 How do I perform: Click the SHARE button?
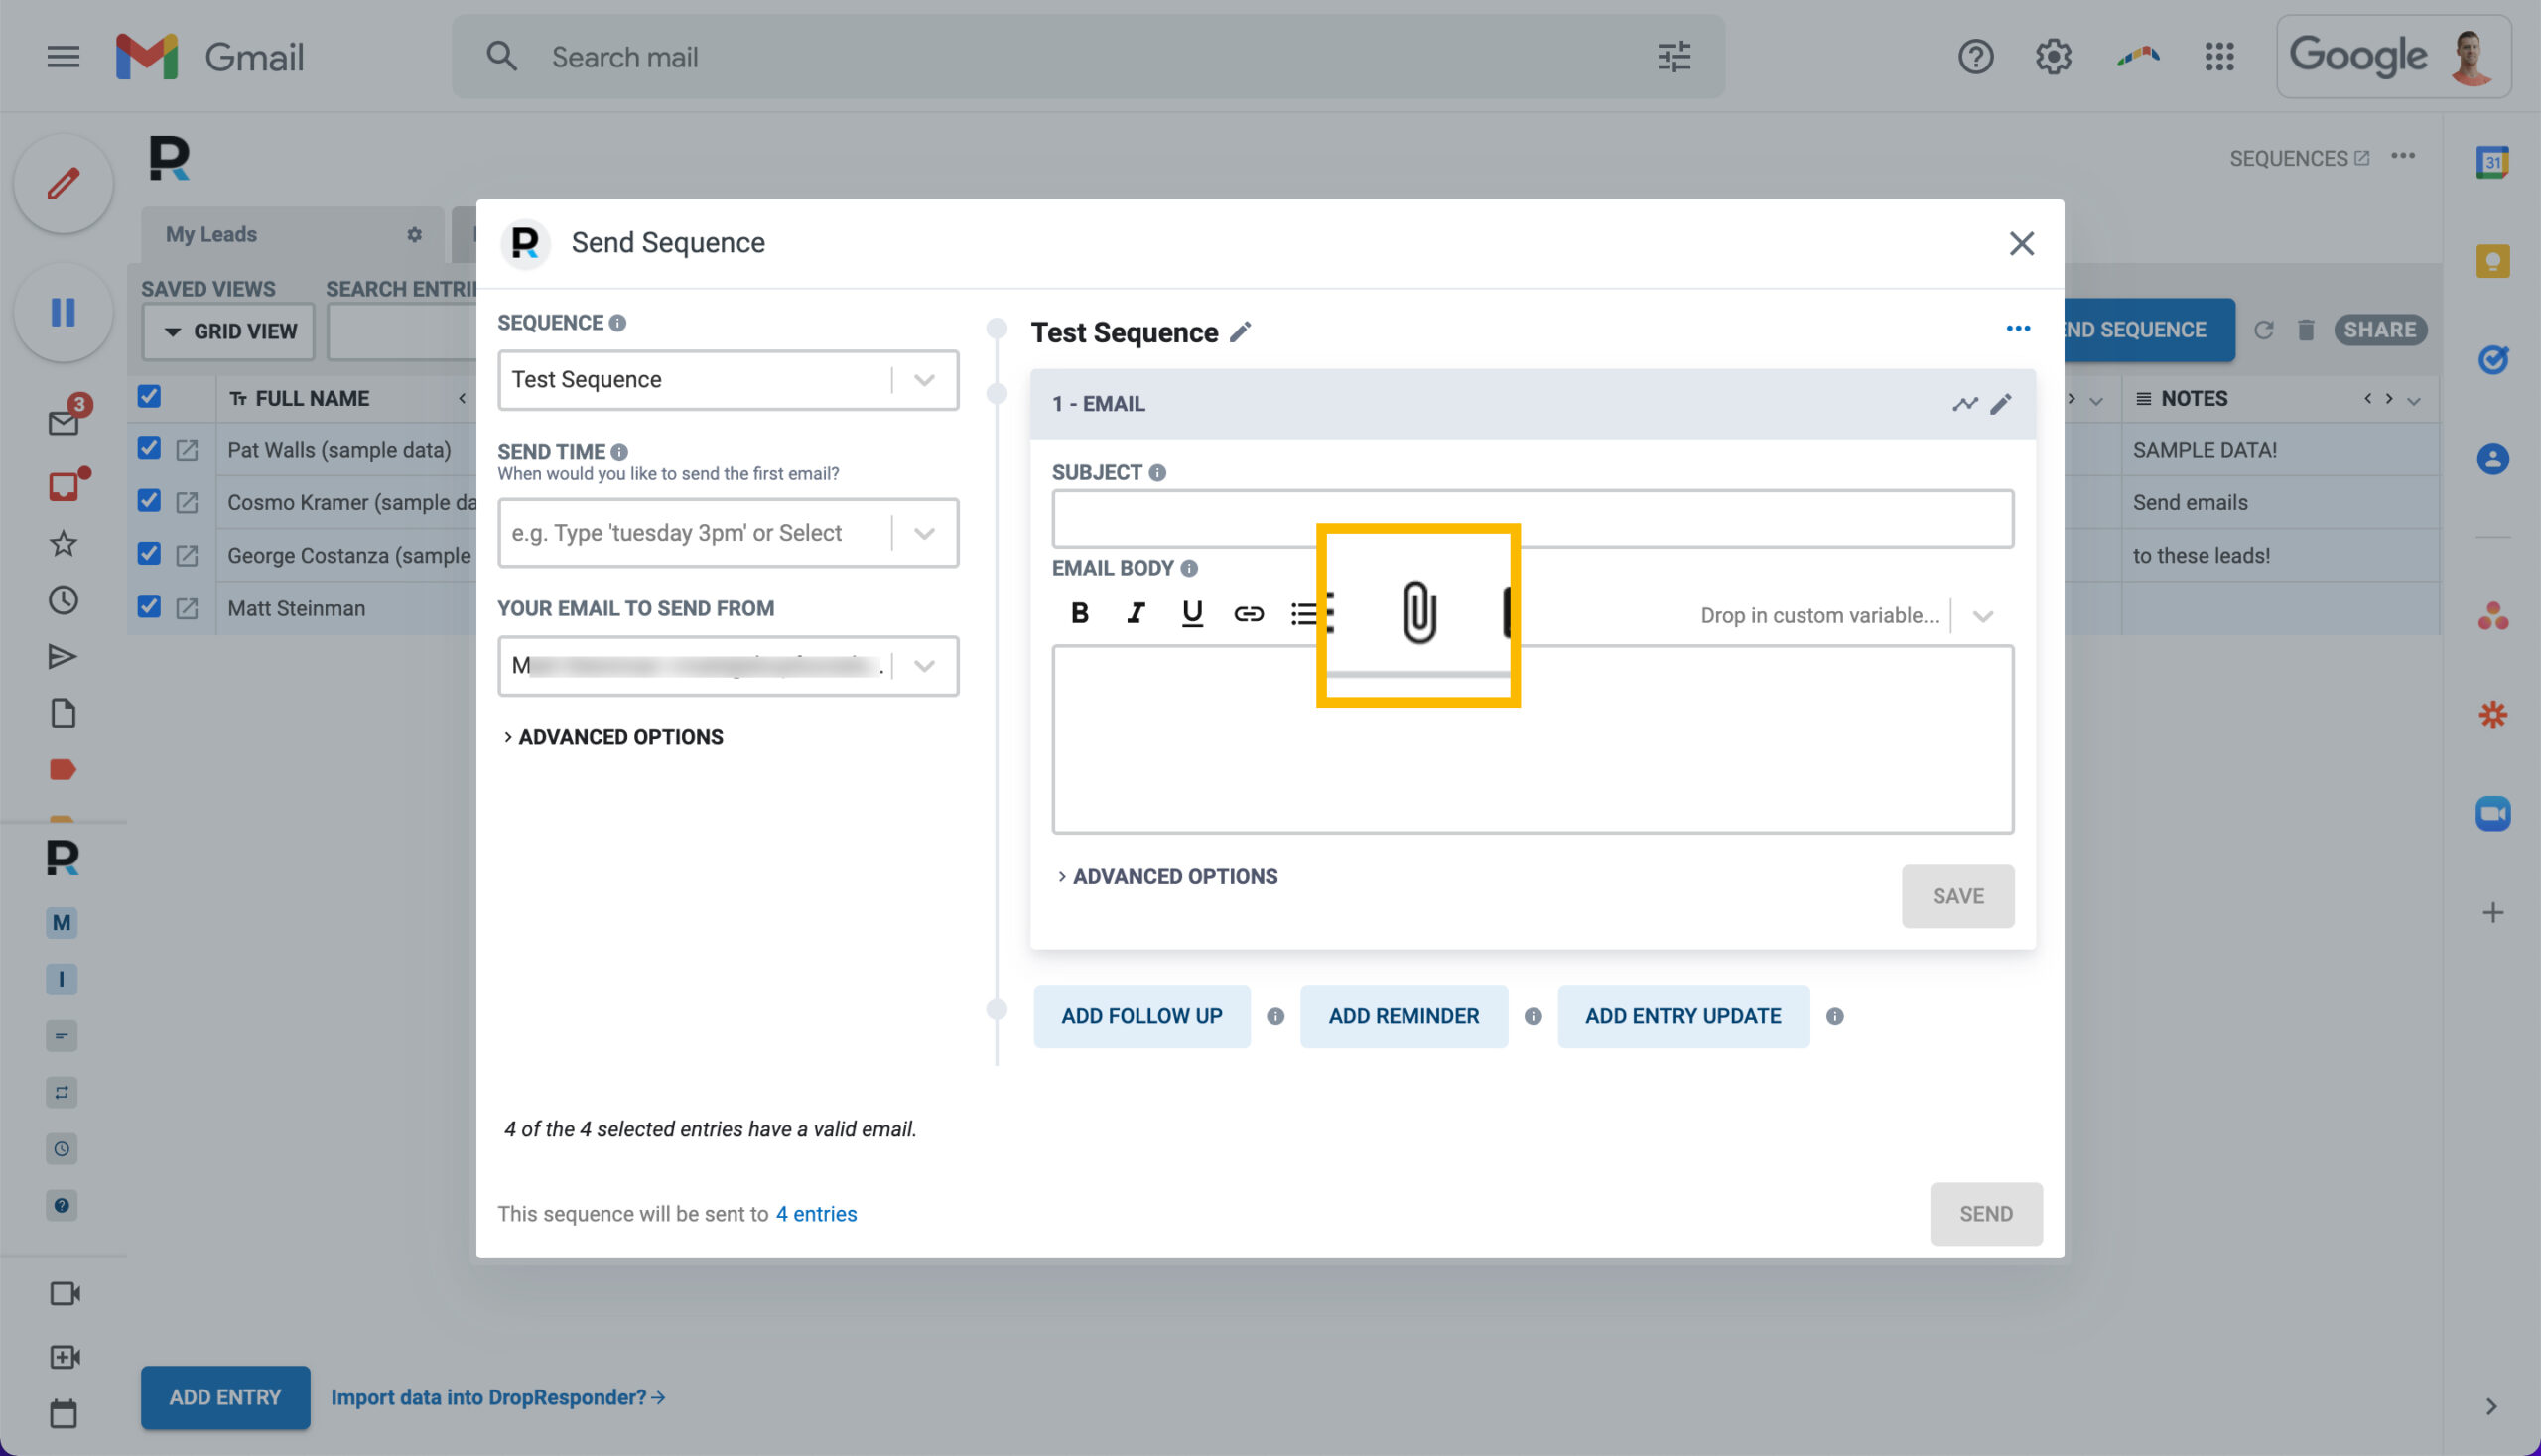(x=2379, y=330)
